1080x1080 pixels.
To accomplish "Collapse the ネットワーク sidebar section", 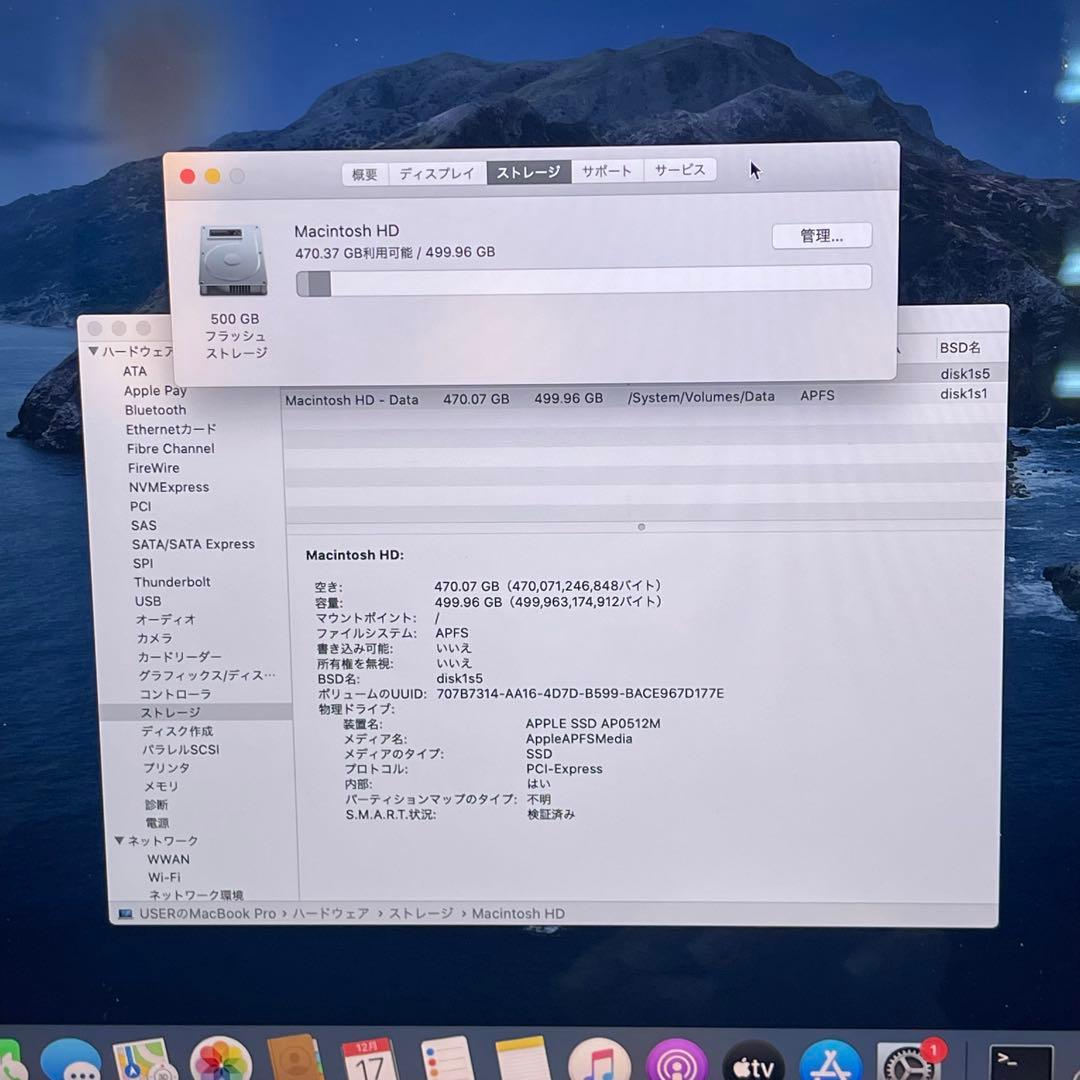I will 119,840.
